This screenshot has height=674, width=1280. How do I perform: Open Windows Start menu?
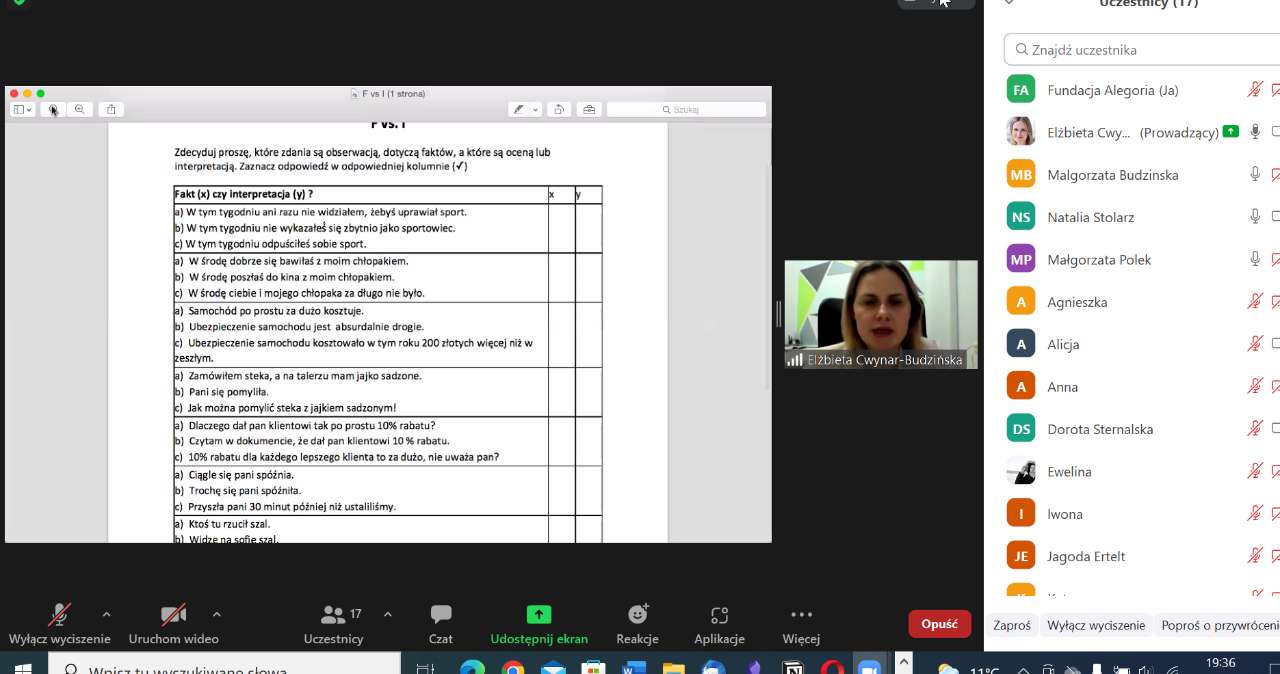(x=22, y=668)
